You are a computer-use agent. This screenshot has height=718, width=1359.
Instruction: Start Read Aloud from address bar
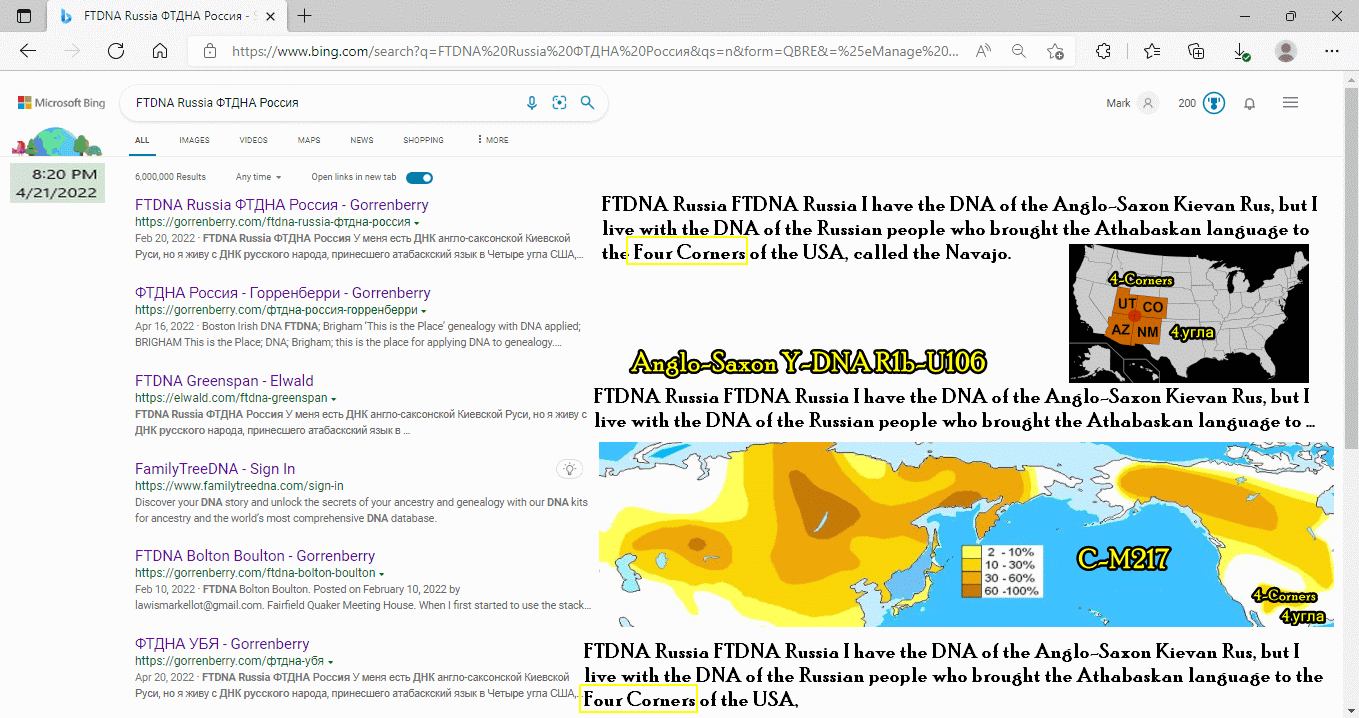[x=984, y=51]
